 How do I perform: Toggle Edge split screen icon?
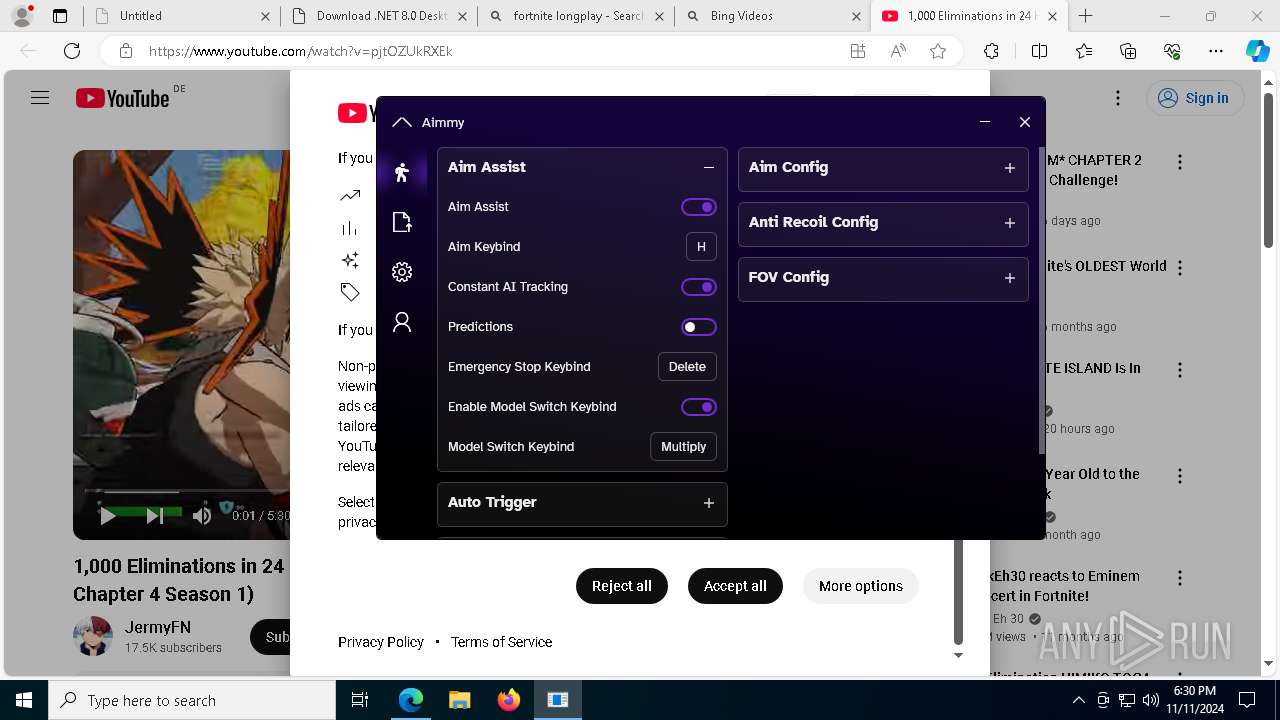click(x=1039, y=51)
